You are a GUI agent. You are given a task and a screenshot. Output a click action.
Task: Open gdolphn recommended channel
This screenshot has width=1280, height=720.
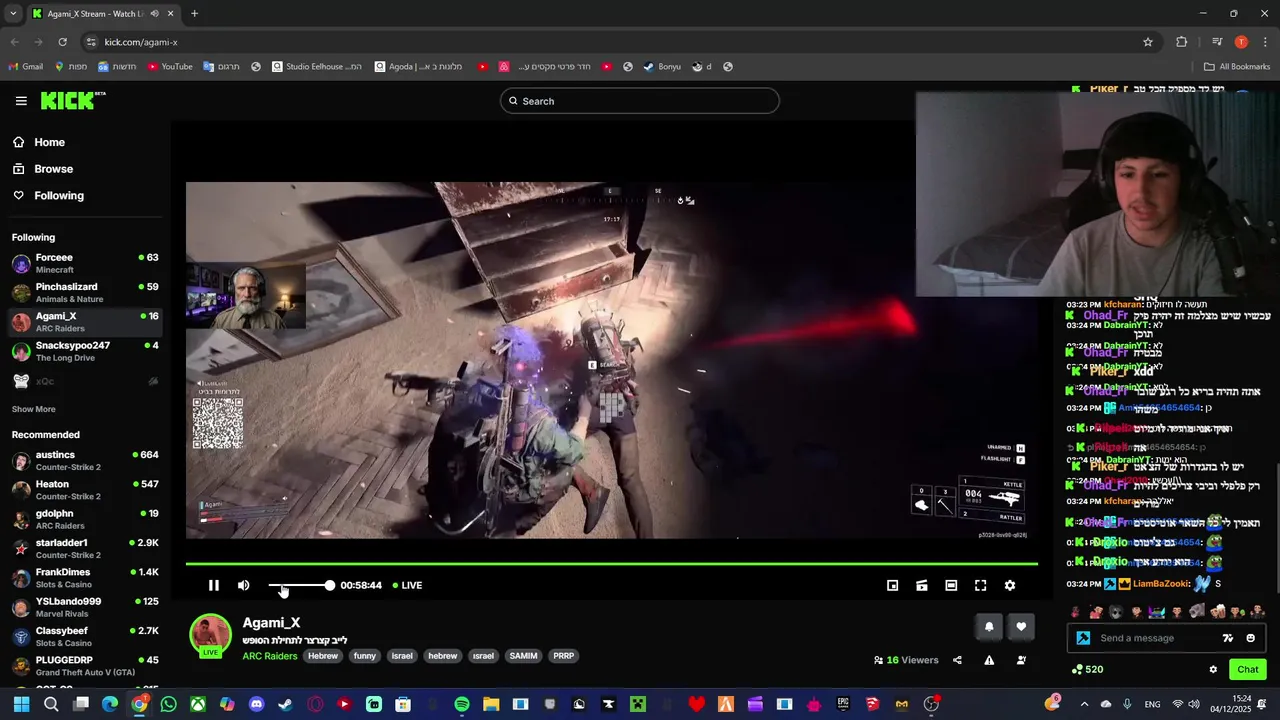(85, 519)
